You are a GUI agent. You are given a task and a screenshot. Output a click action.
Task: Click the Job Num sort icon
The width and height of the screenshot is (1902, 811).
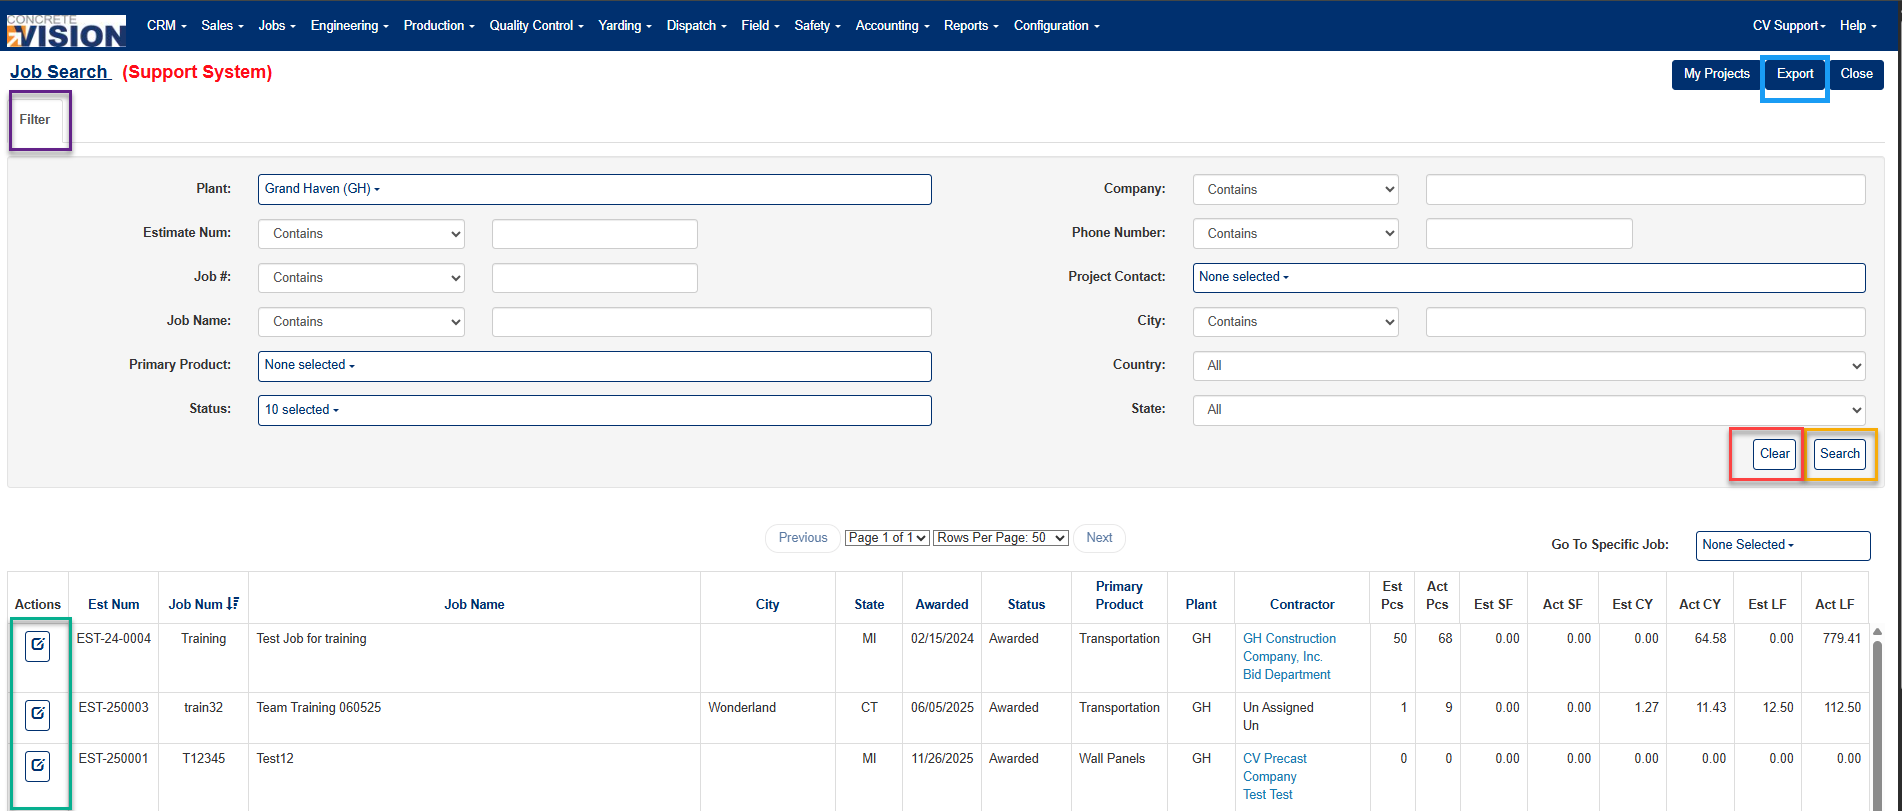tap(233, 603)
